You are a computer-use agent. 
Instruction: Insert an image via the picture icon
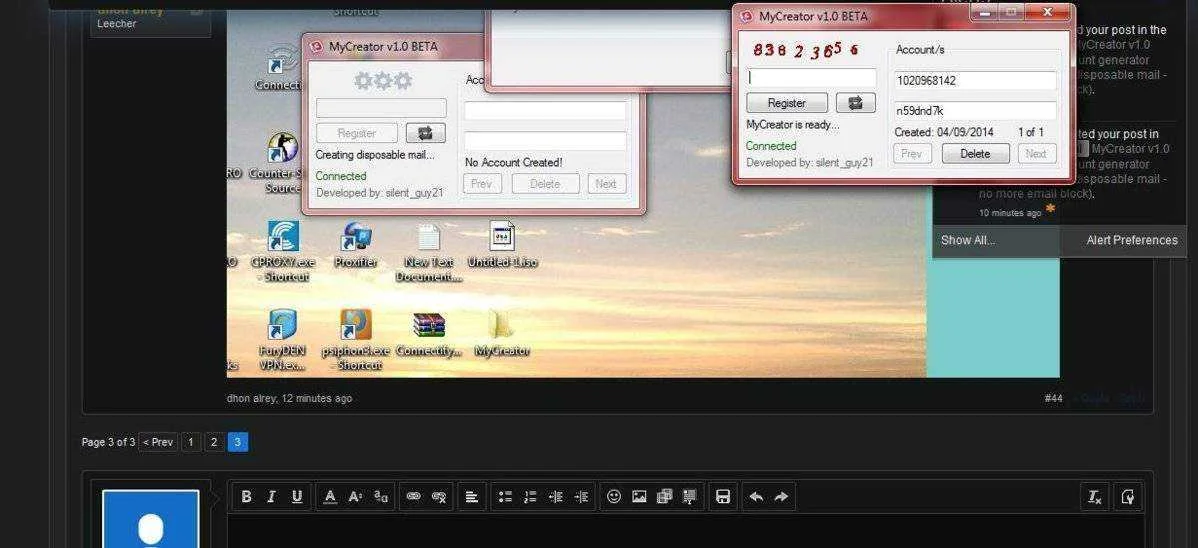pos(639,497)
